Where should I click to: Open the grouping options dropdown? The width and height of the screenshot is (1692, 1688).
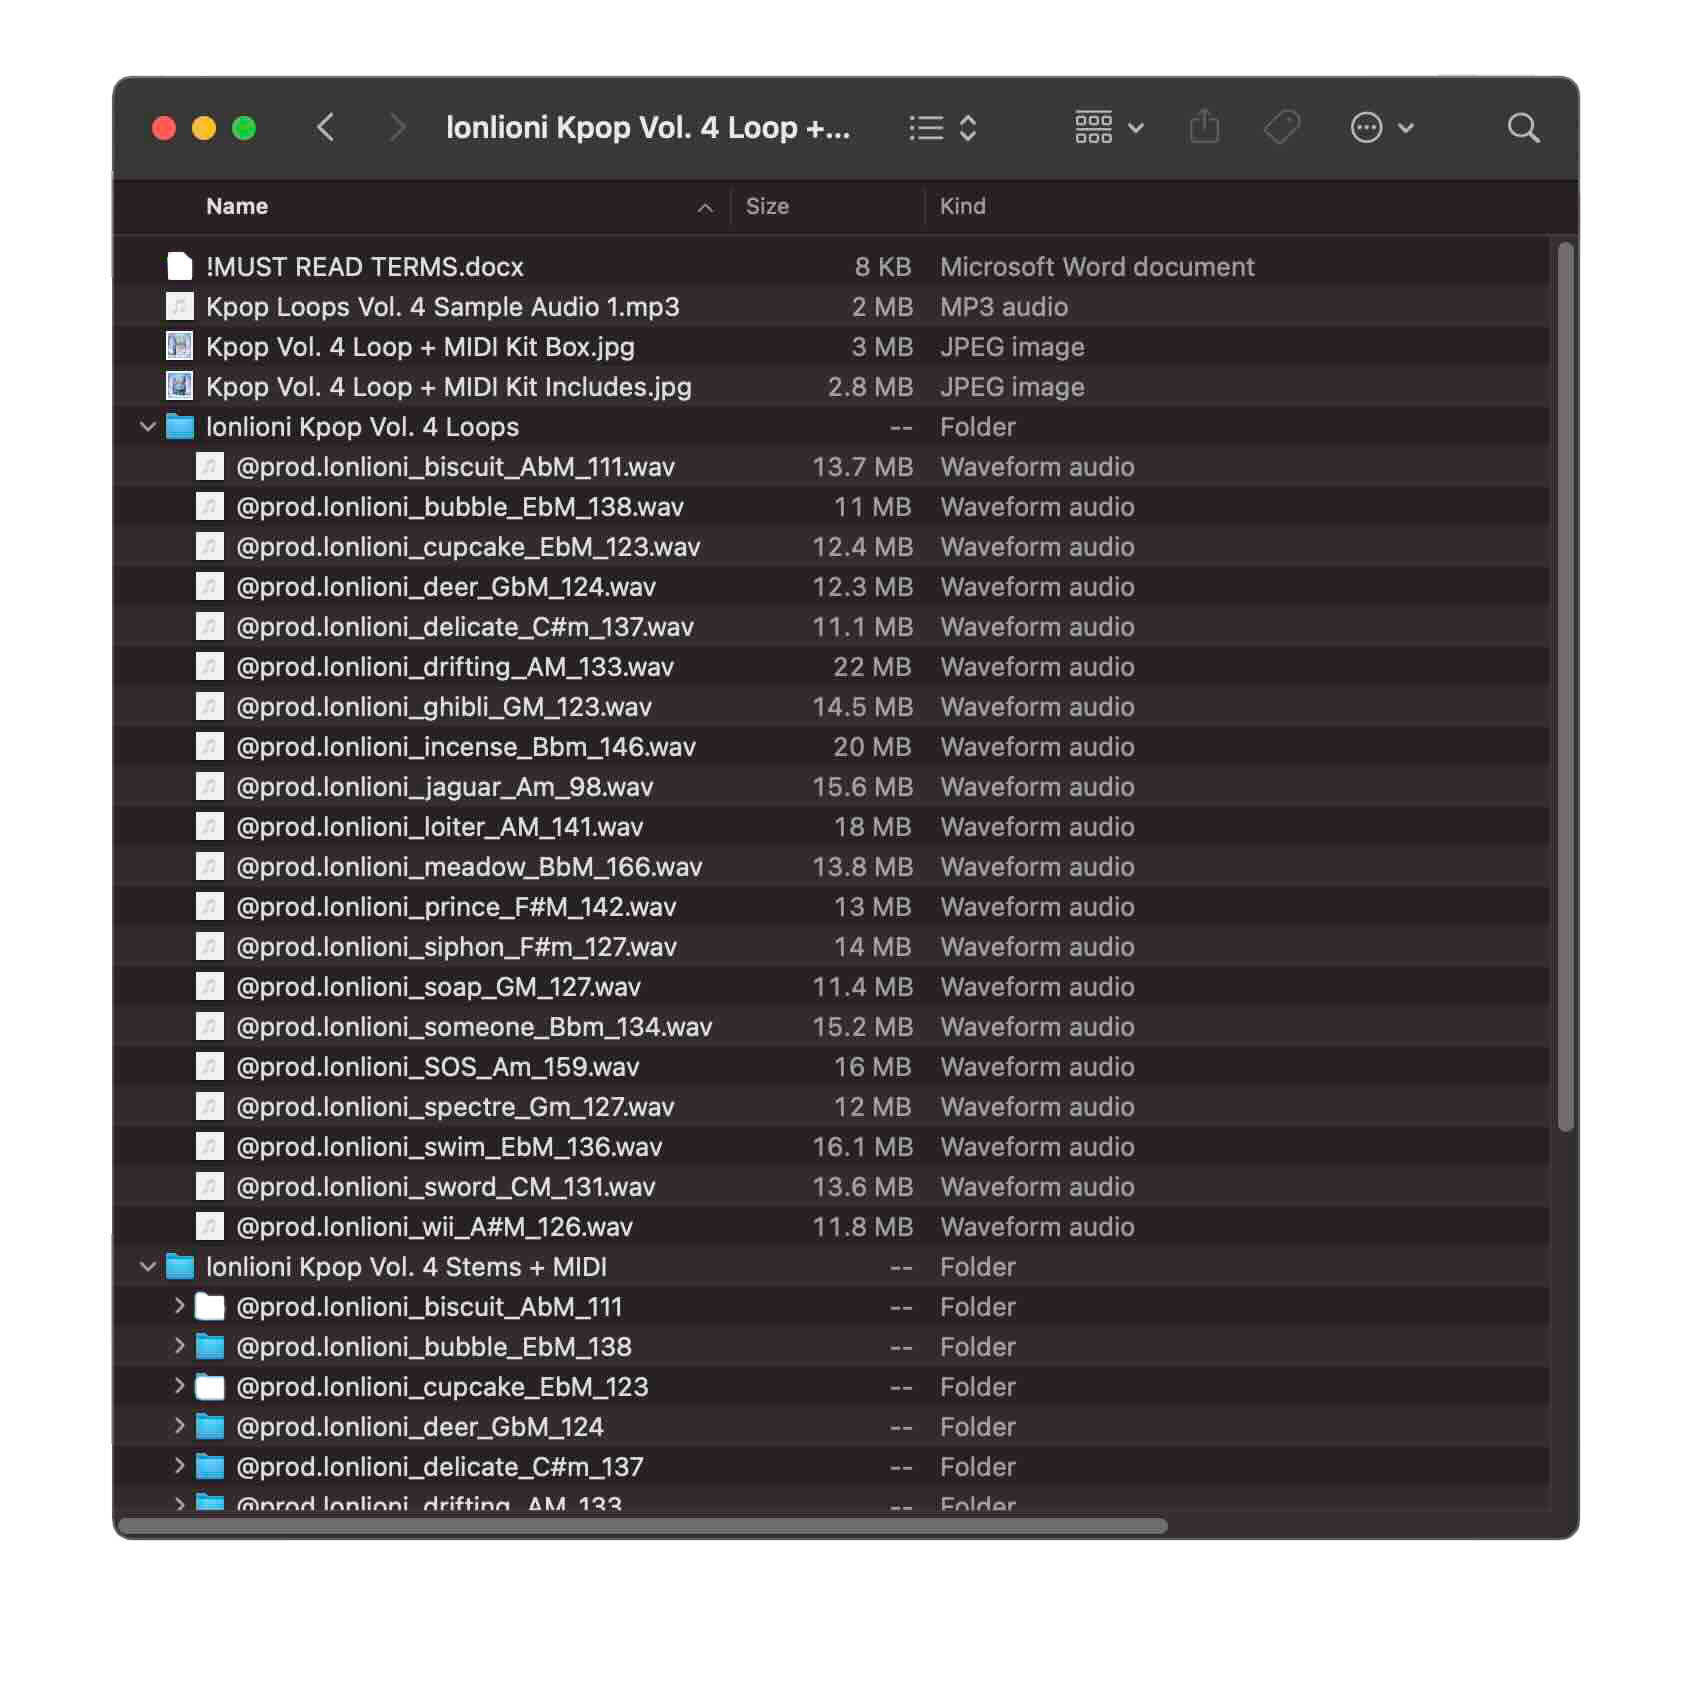pos(1108,128)
